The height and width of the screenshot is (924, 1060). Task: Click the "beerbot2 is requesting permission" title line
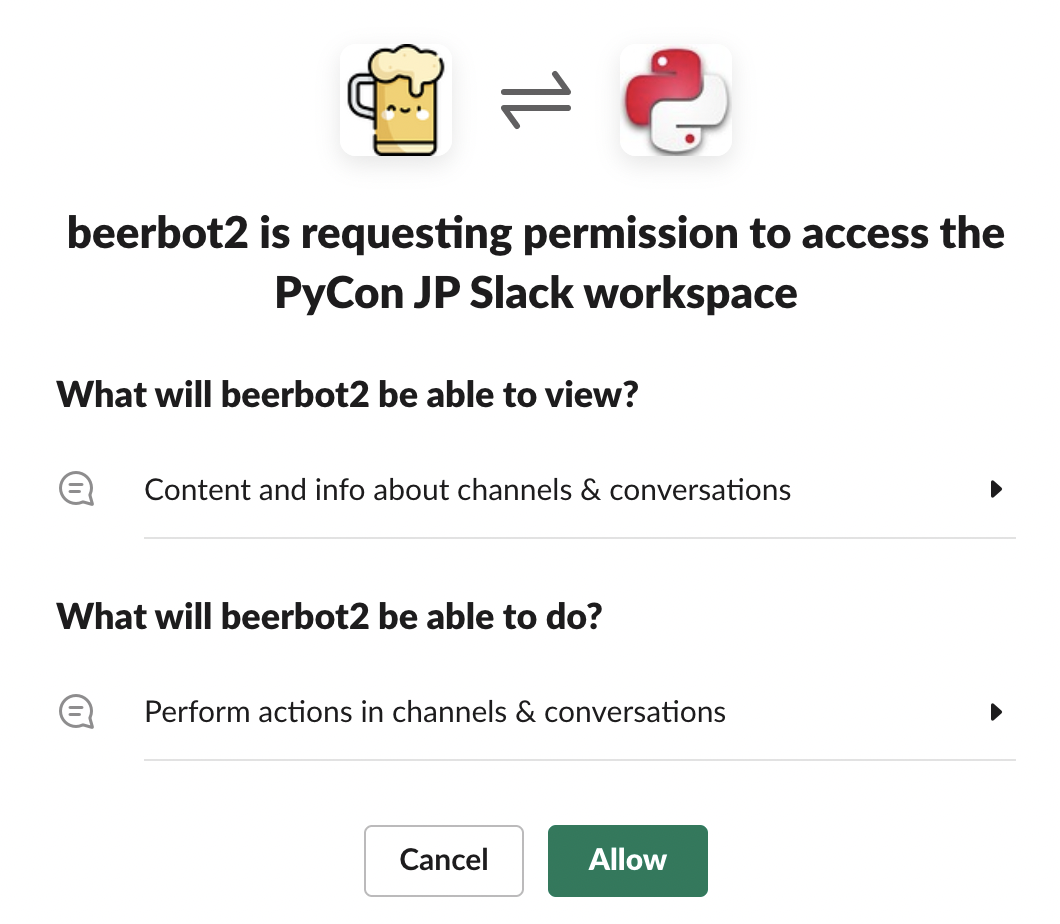[535, 234]
